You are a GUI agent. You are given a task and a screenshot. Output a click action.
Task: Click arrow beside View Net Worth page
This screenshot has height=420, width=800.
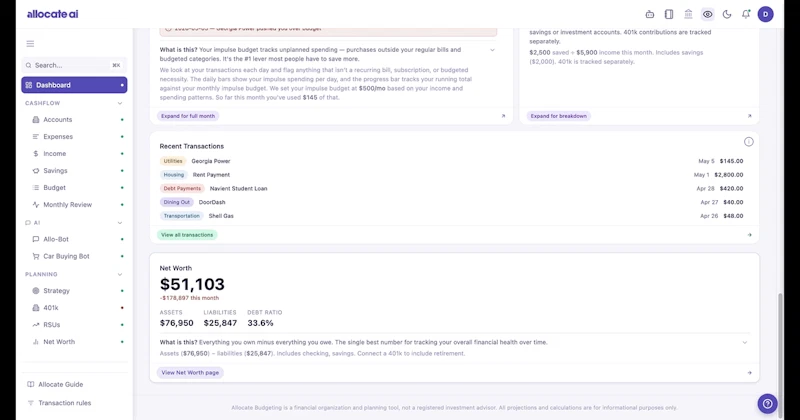pyautogui.click(x=749, y=373)
